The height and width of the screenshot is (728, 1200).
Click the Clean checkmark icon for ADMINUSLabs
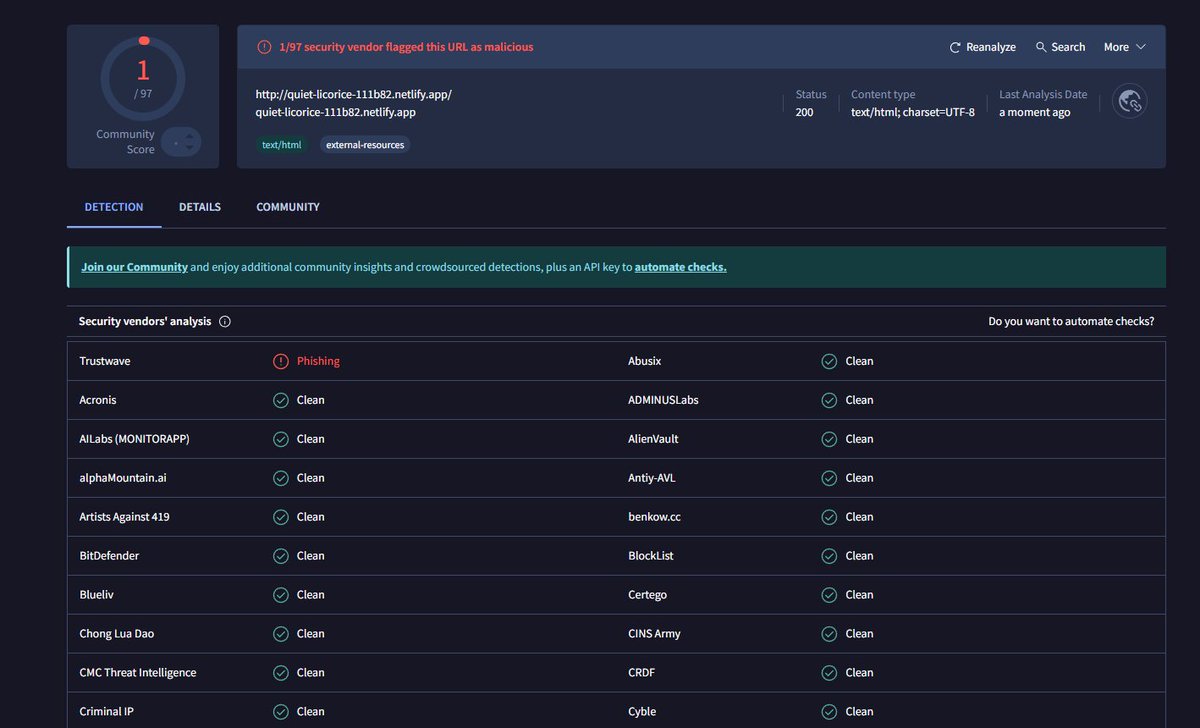coord(829,400)
